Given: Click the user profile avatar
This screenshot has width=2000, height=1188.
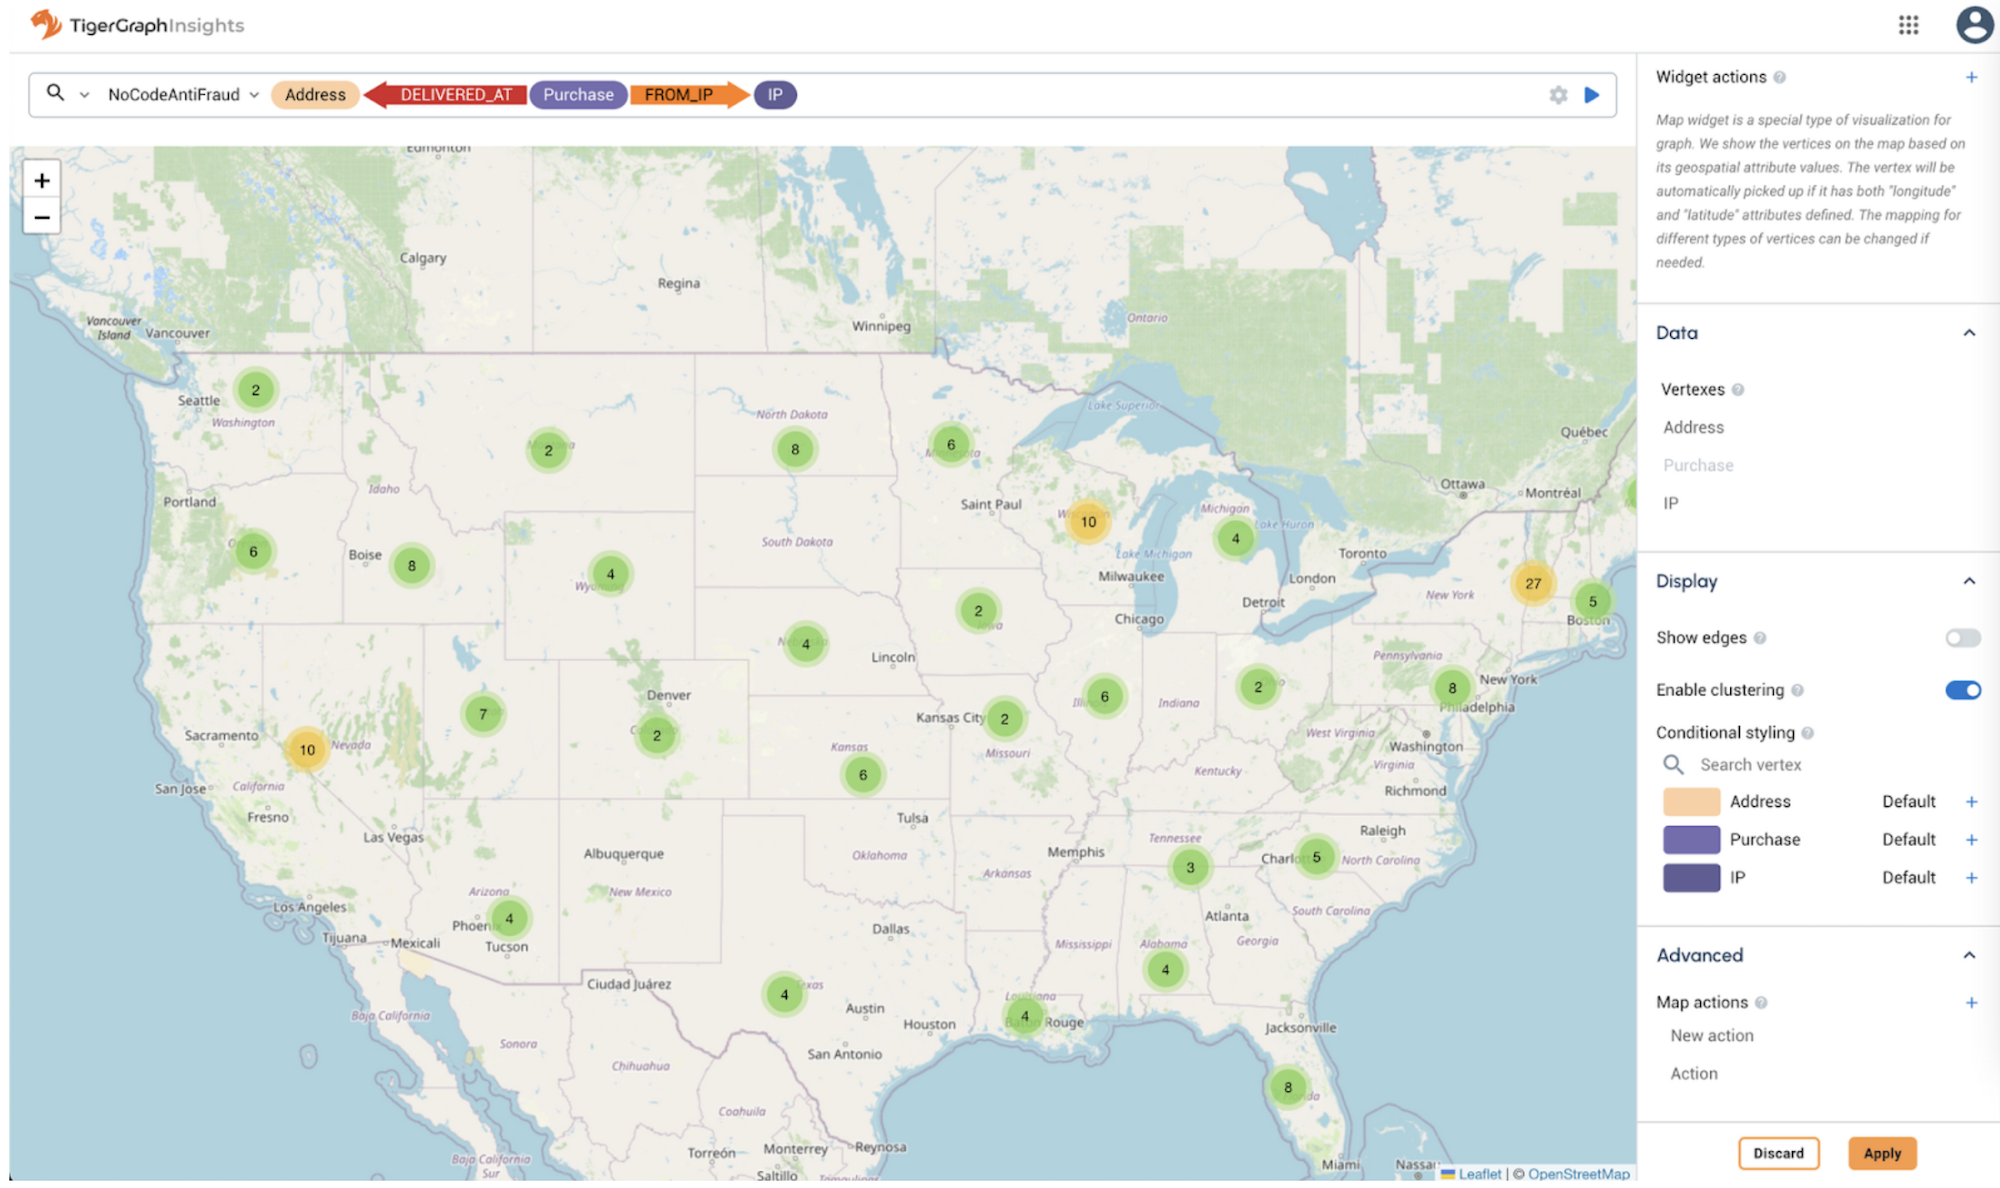Looking at the screenshot, I should [x=1975, y=25].
